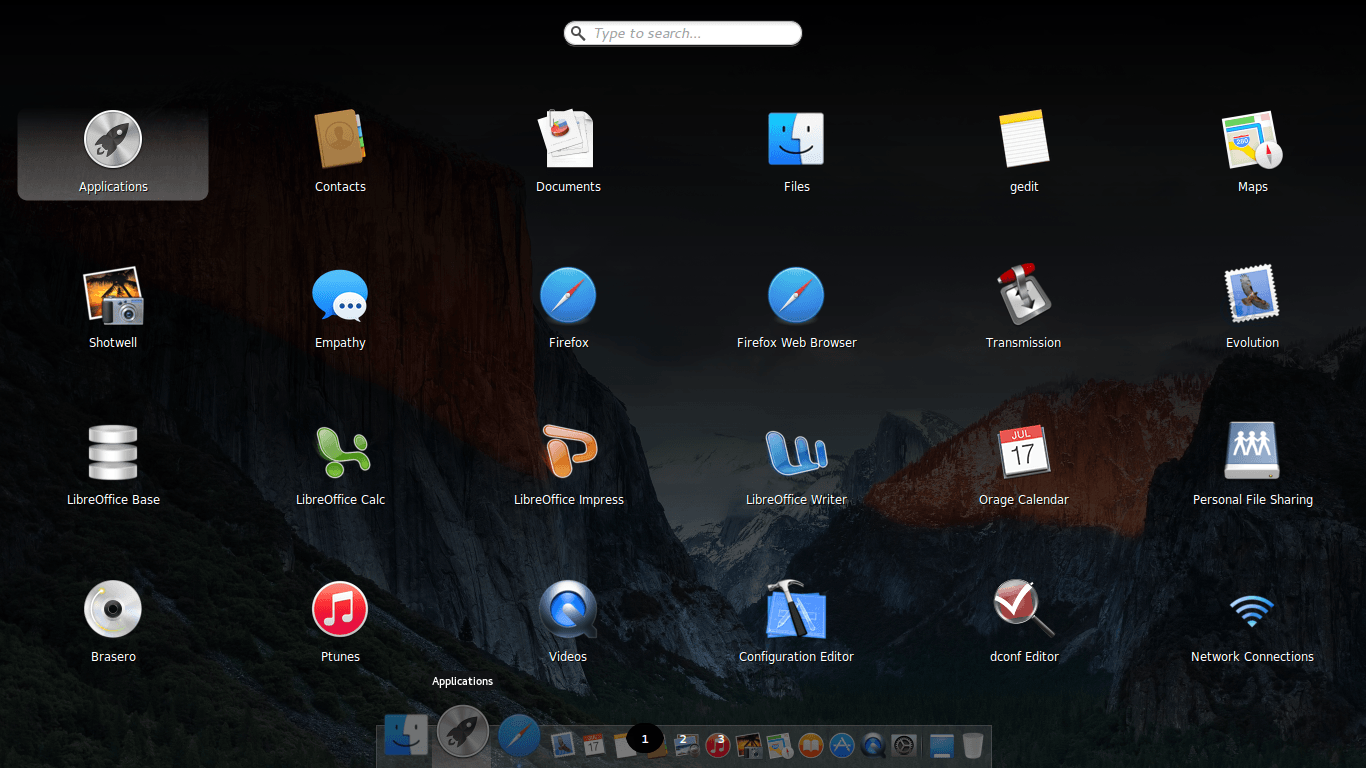This screenshot has width=1366, height=768.
Task: Click the Finder face icon in the dock
Action: click(406, 735)
